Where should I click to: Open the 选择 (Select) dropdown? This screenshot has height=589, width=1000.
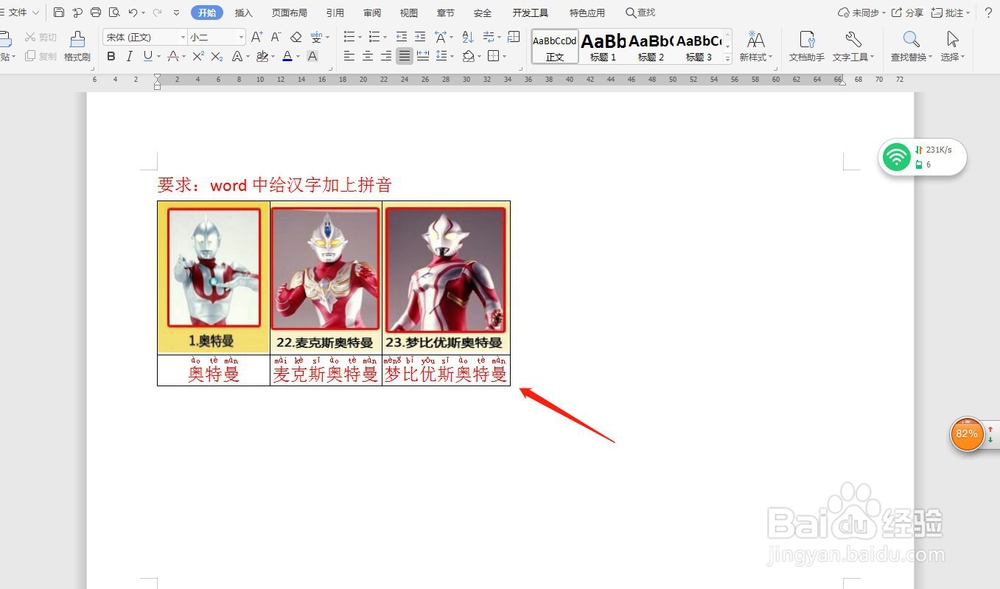(953, 46)
